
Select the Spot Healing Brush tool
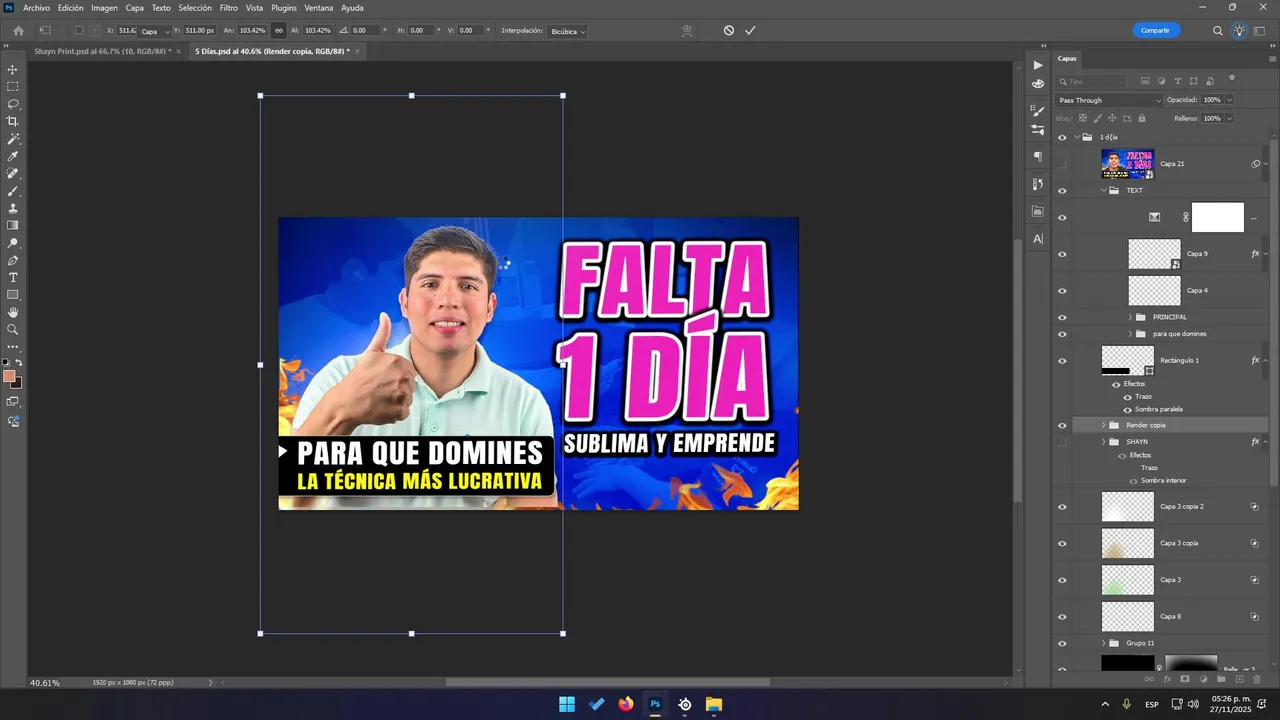(x=13, y=173)
